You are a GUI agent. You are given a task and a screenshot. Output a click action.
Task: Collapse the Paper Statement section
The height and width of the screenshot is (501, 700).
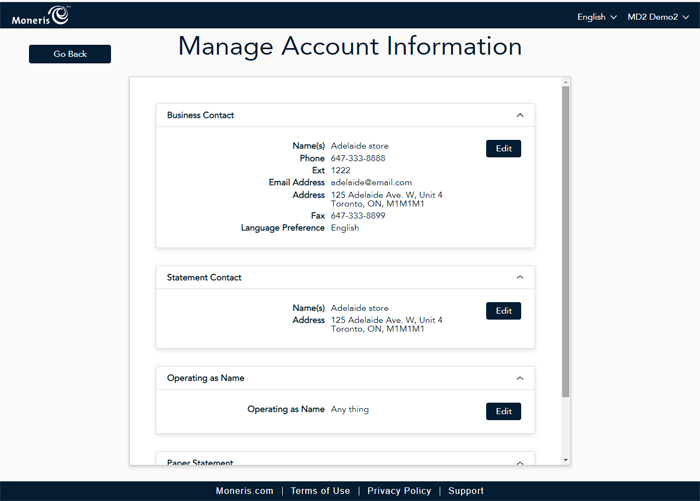520,463
